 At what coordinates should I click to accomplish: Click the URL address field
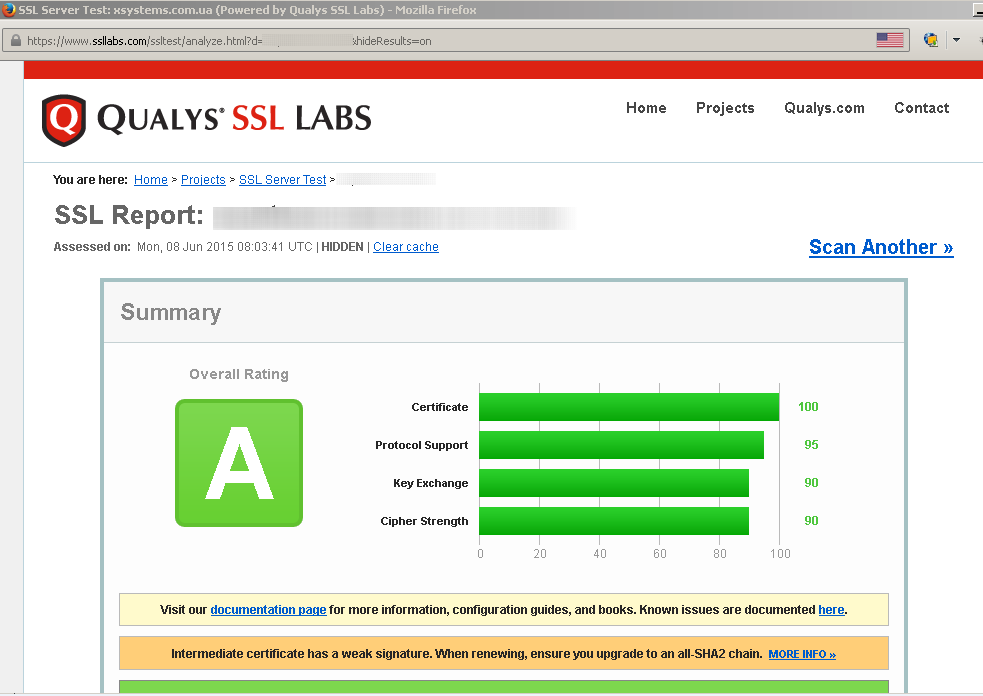coord(450,41)
